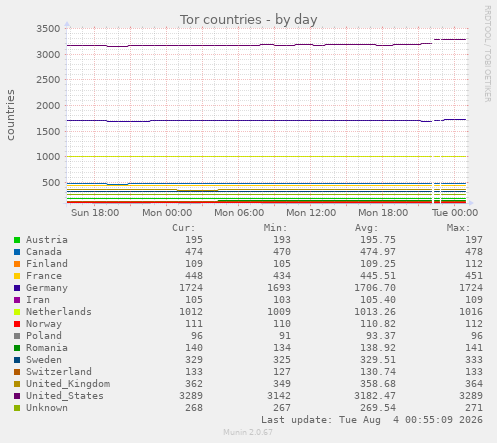Click Unknown average value 269.54

[378, 408]
